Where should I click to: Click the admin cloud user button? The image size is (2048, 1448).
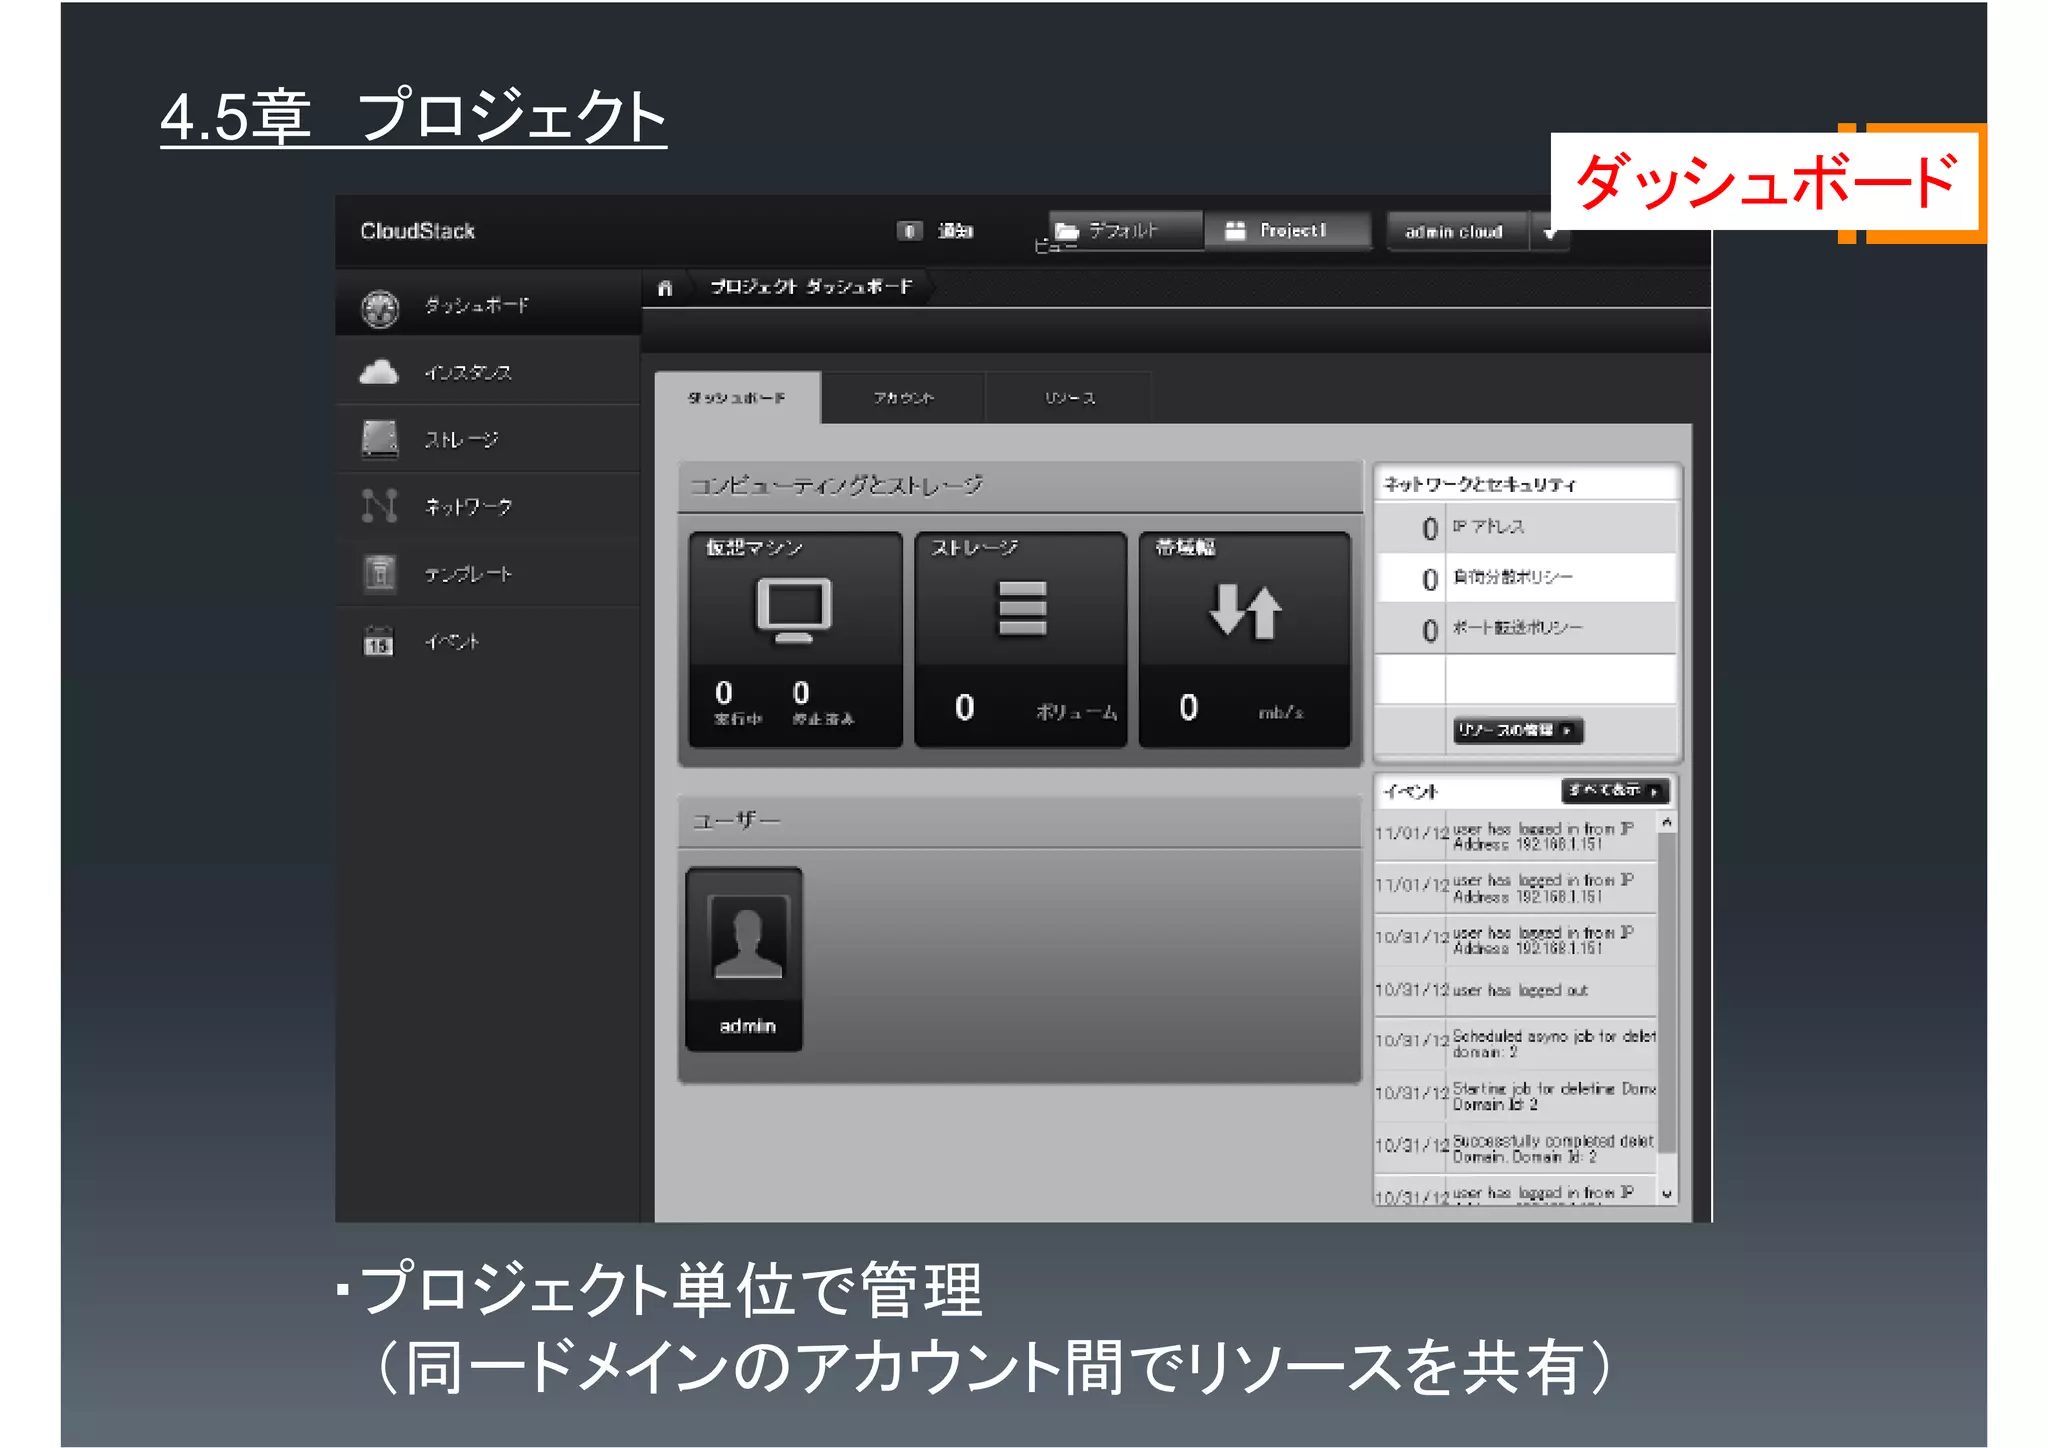pos(1458,232)
